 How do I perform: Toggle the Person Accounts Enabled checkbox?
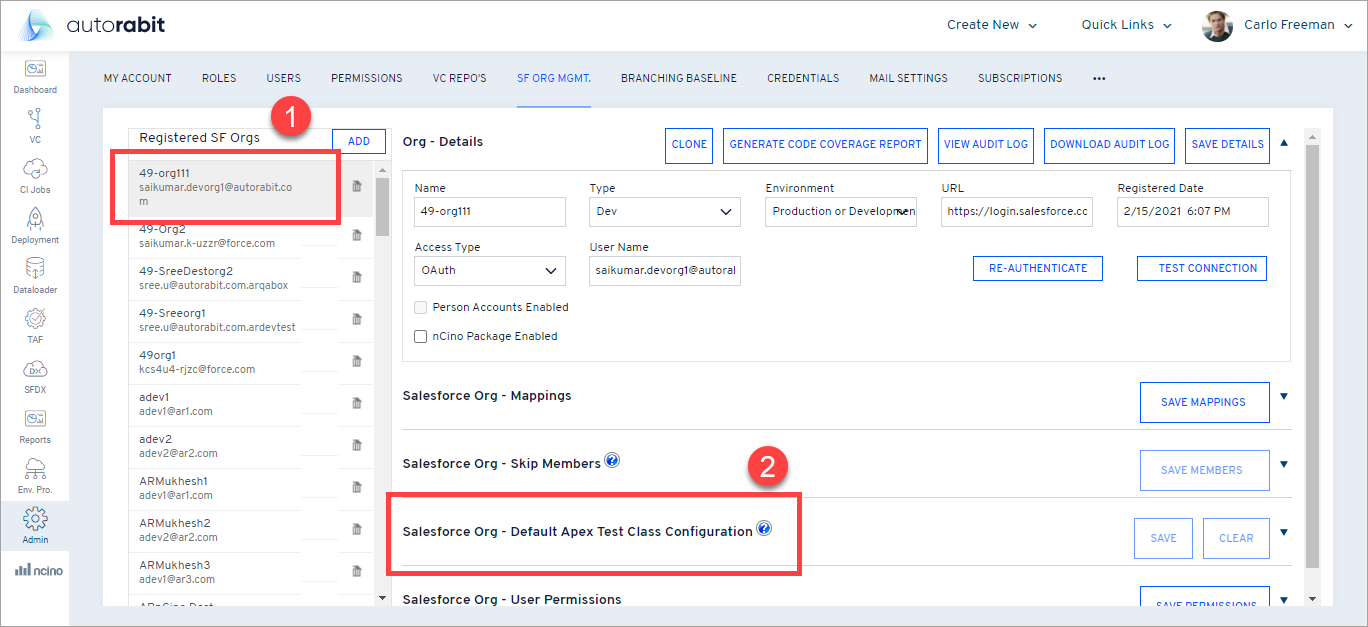[421, 308]
